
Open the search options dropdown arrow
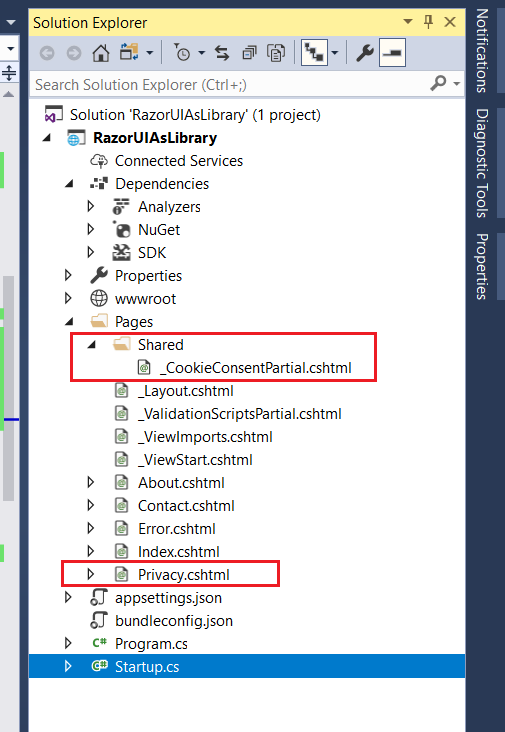(x=457, y=84)
